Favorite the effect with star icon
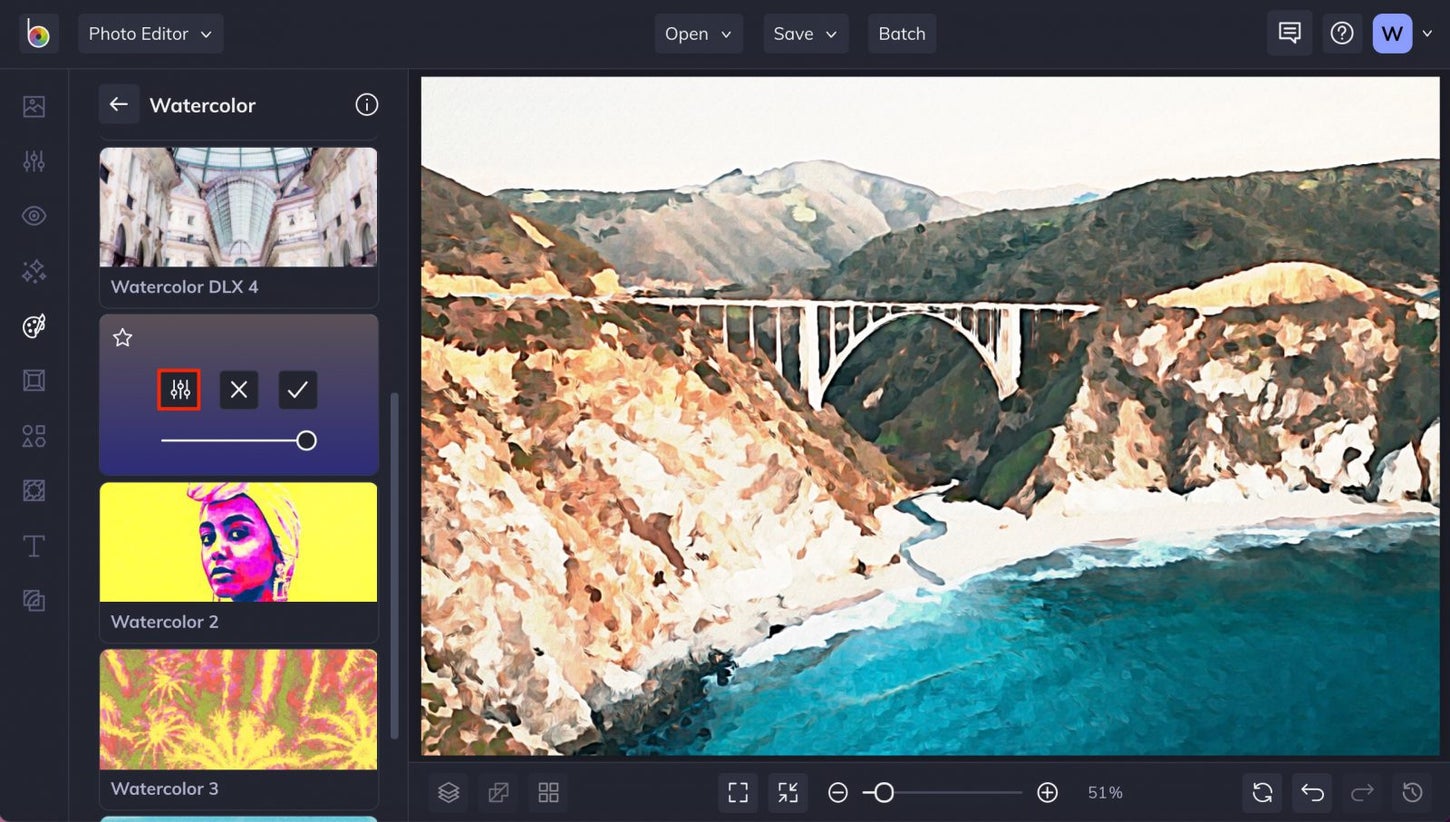The width and height of the screenshot is (1450, 822). point(123,338)
